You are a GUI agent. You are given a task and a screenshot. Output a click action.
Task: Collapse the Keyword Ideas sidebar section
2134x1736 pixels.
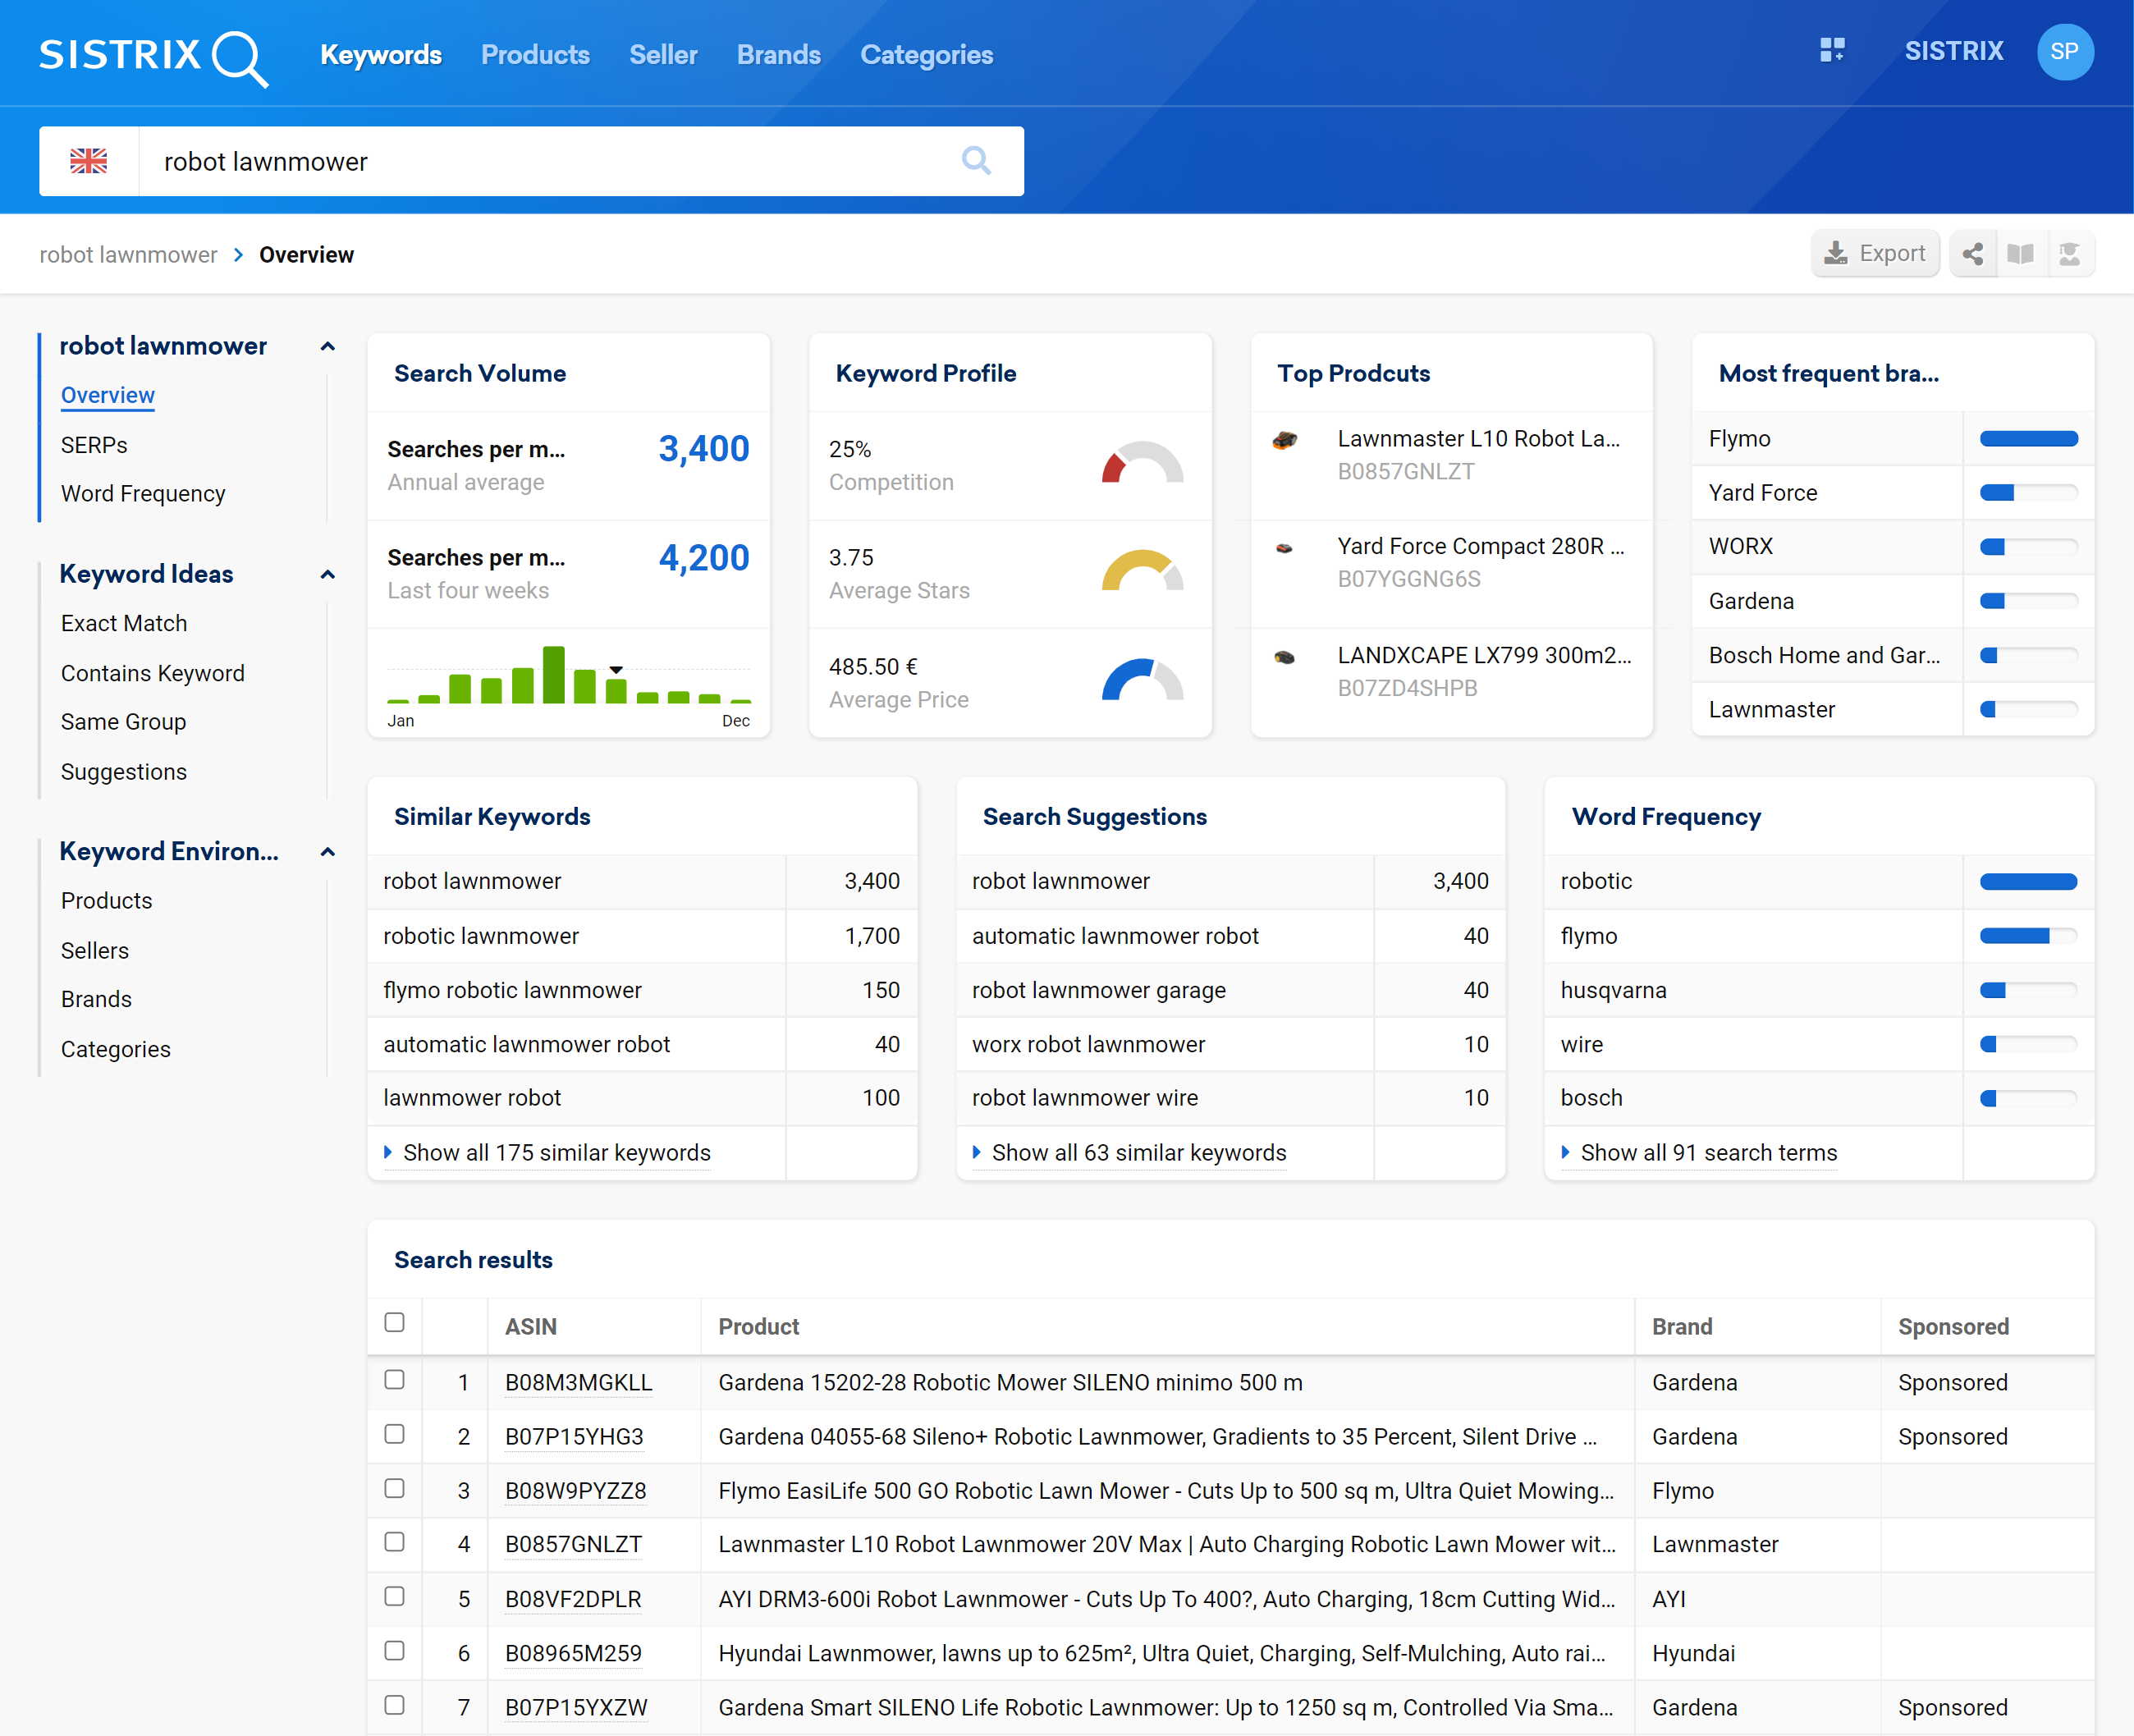(x=327, y=575)
